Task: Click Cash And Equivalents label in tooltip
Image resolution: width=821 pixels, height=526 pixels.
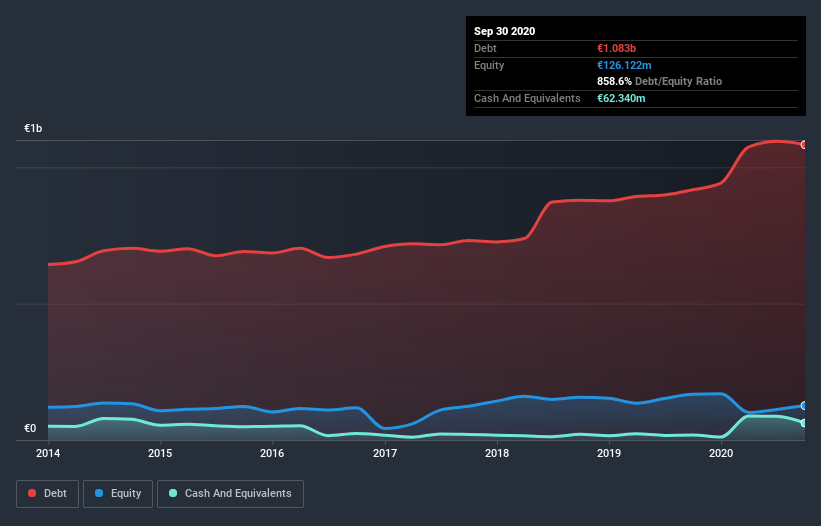Action: [x=527, y=98]
